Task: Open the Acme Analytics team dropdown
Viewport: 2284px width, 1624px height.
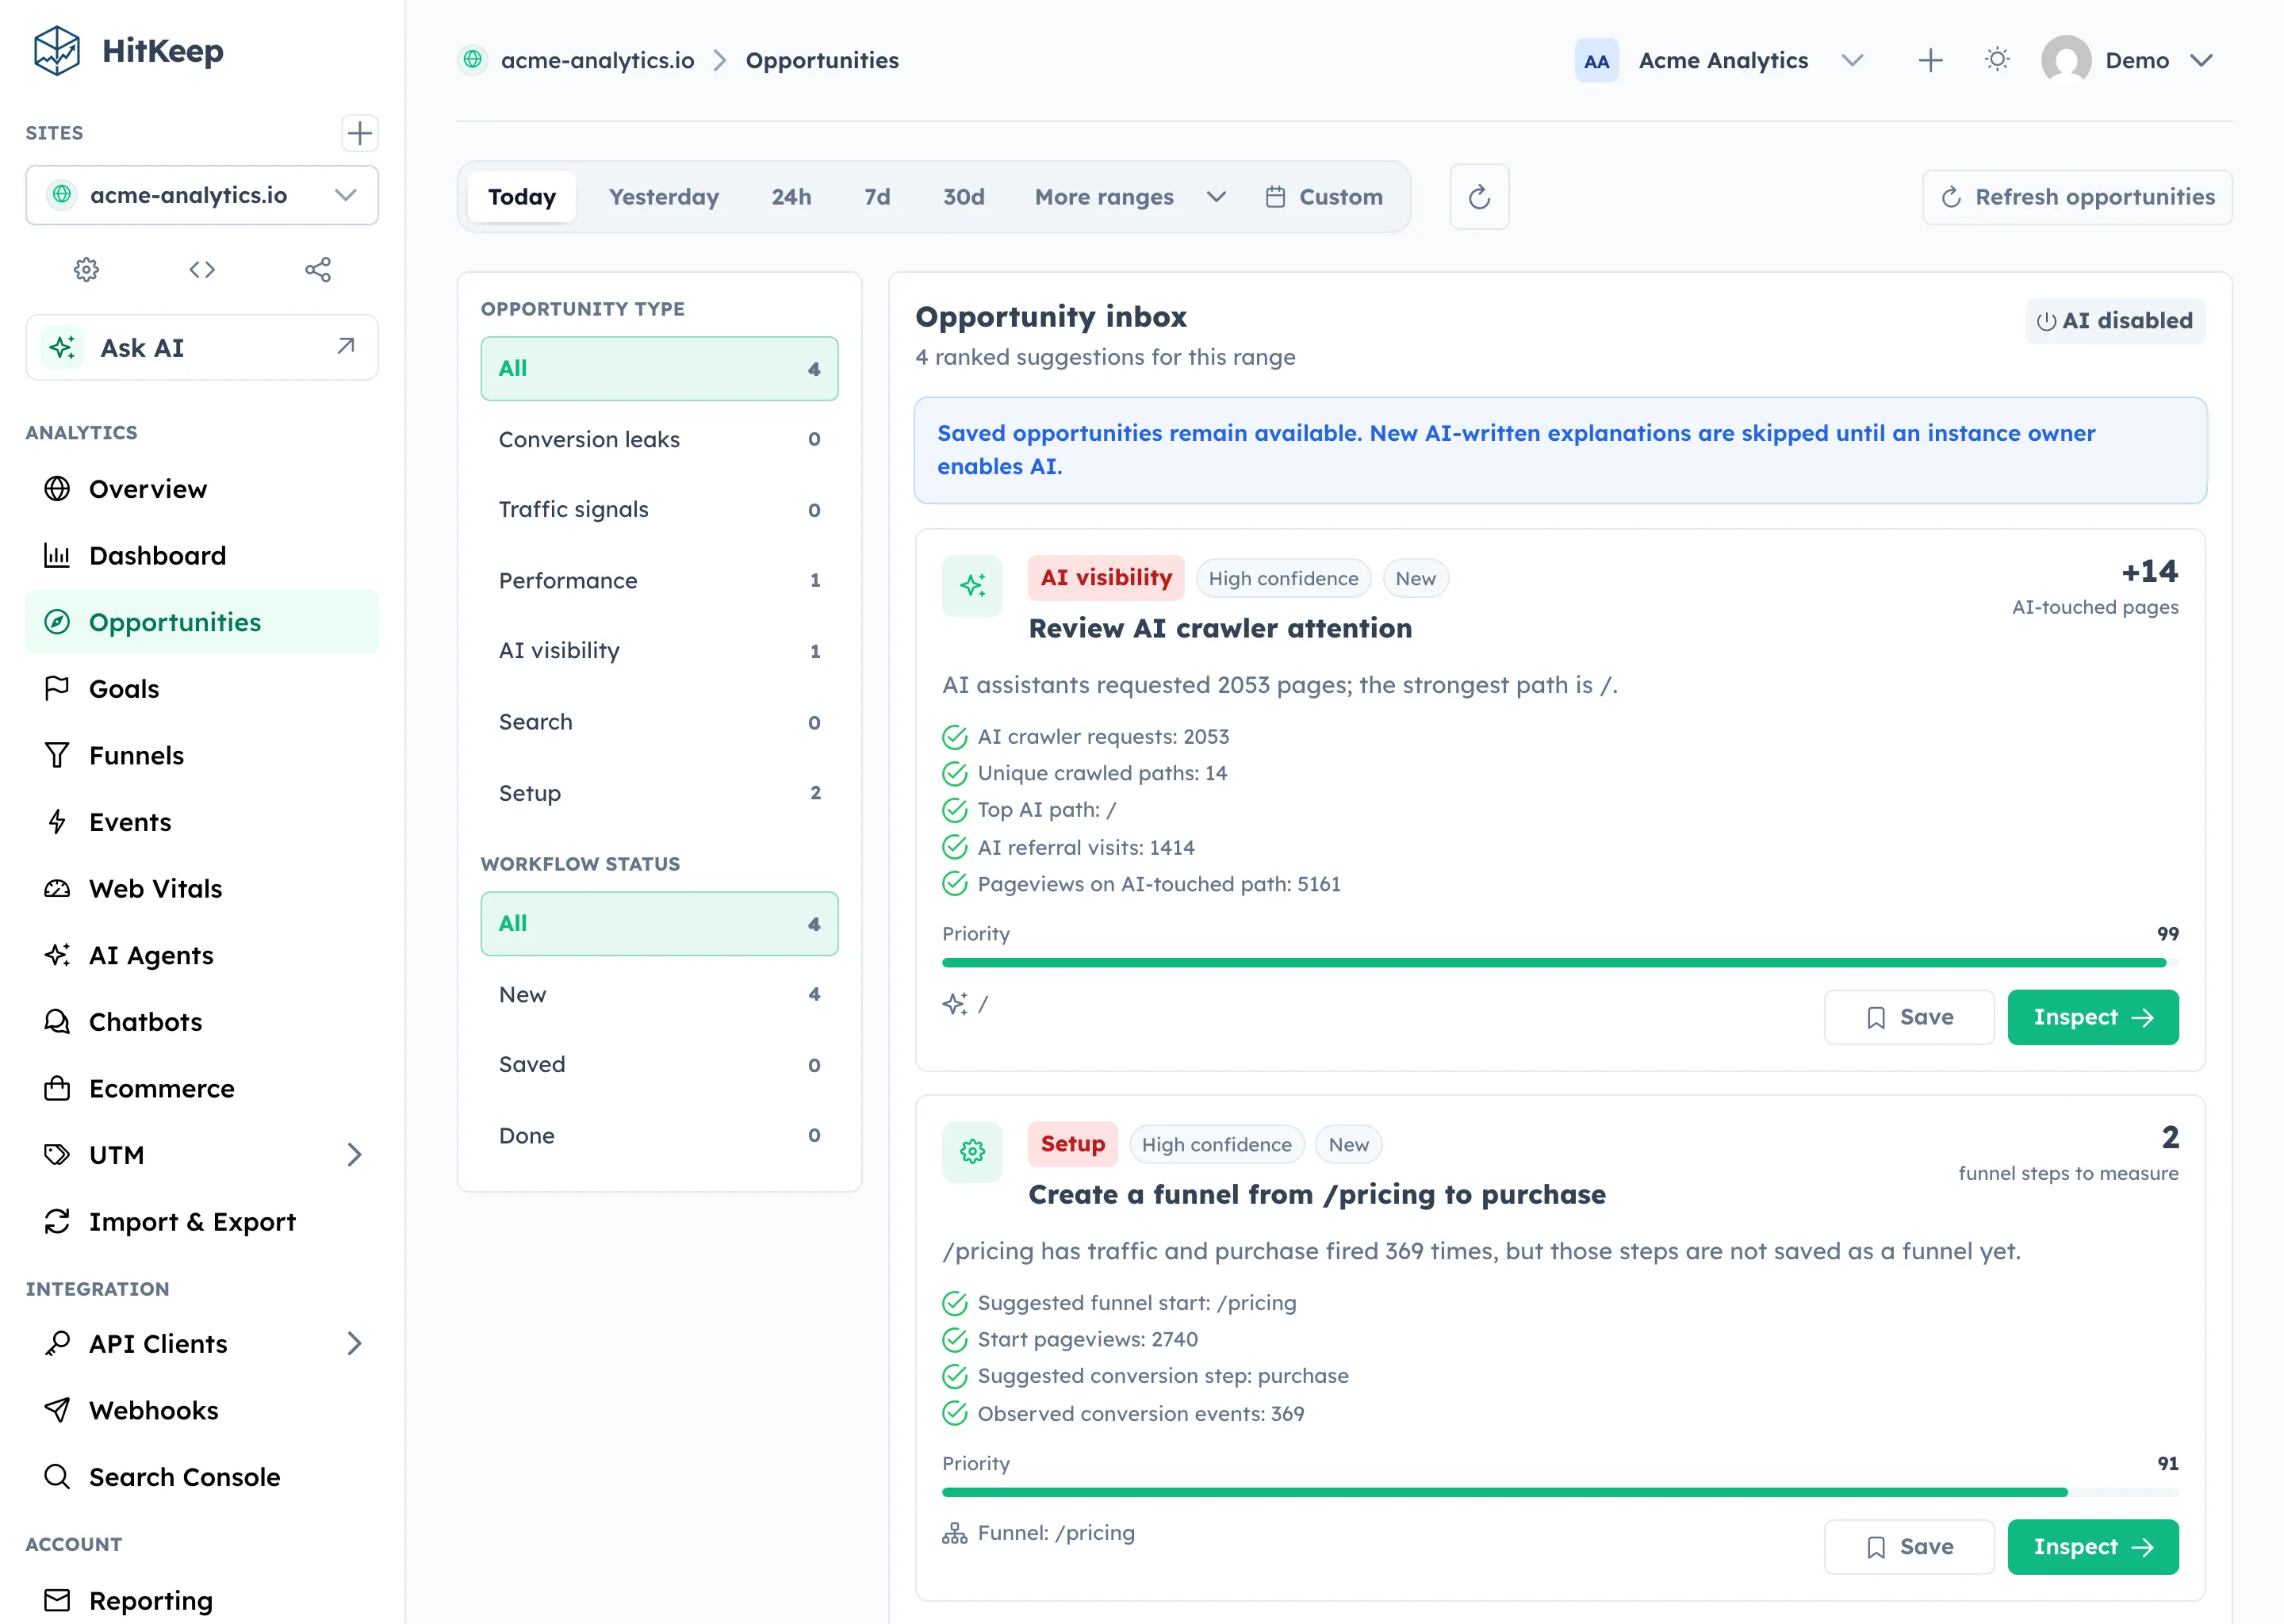Action: (1720, 60)
